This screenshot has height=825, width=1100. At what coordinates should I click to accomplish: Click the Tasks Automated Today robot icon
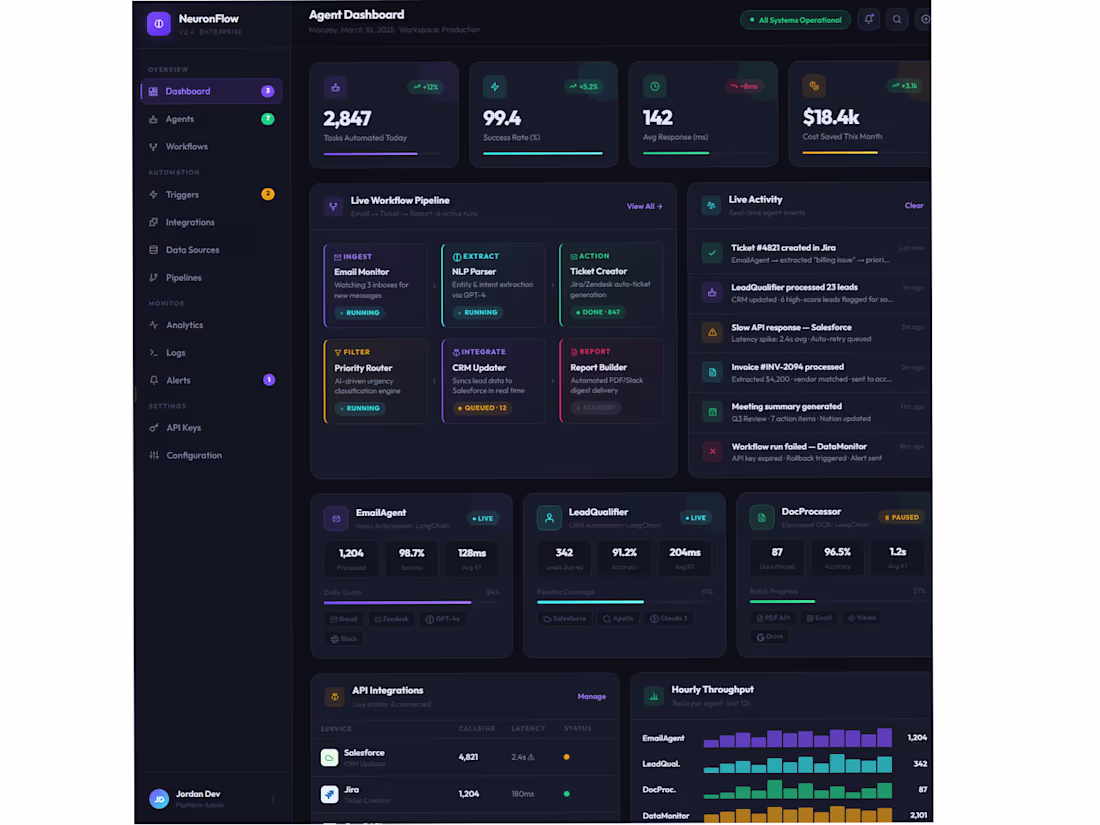(335, 88)
